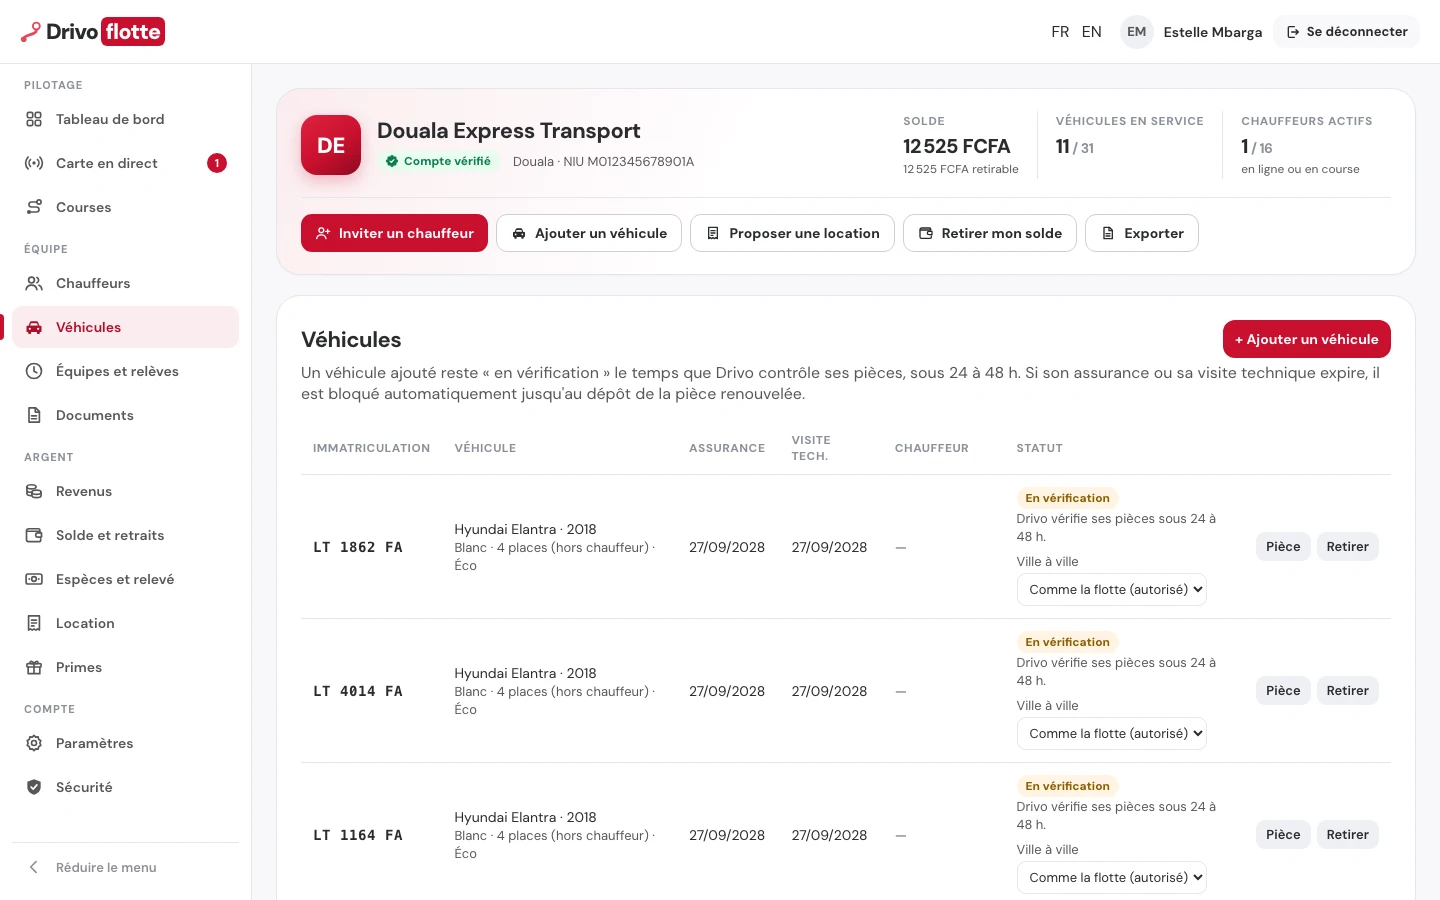Open the flotte dropdown for LT 4014 FA

click(x=1111, y=733)
